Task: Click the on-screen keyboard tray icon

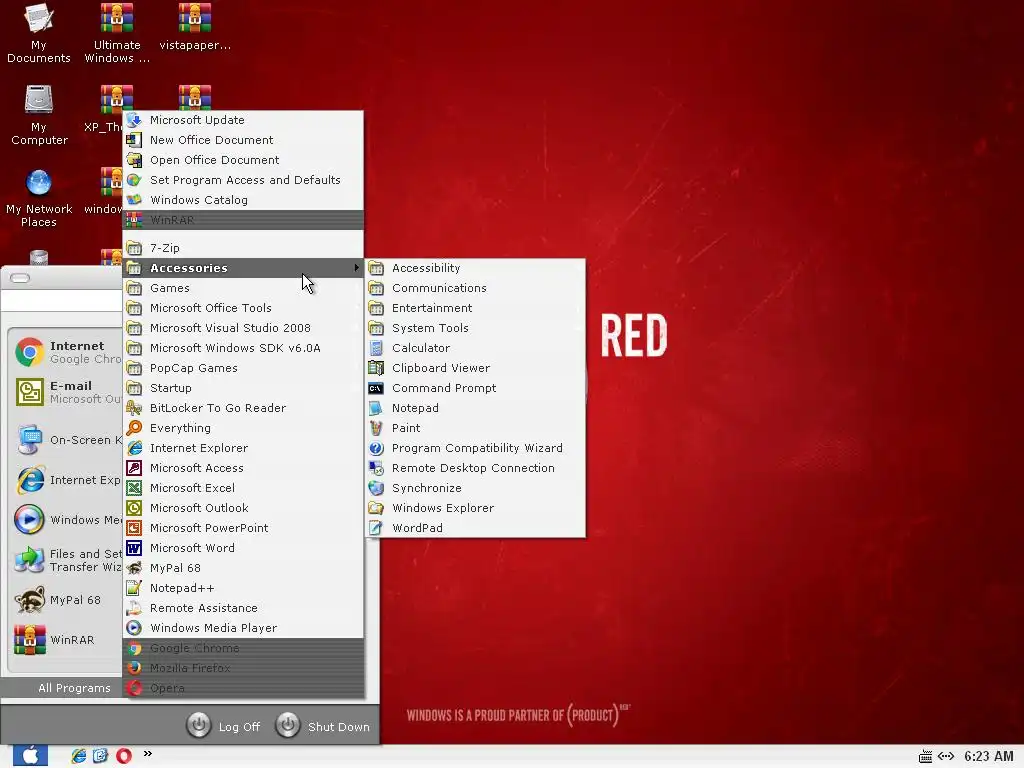Action: pos(925,757)
